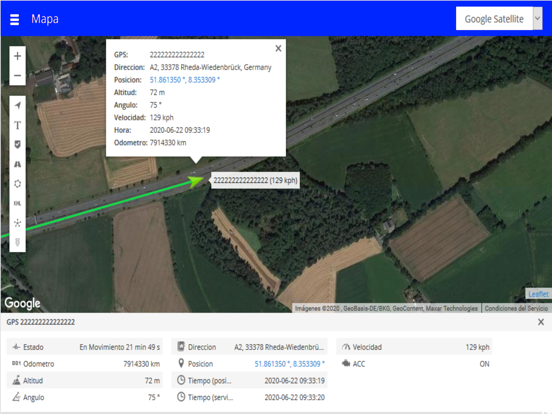The width and height of the screenshot is (552, 414).
Task: Open the Google Satellite map type dropdown
Action: [499, 19]
